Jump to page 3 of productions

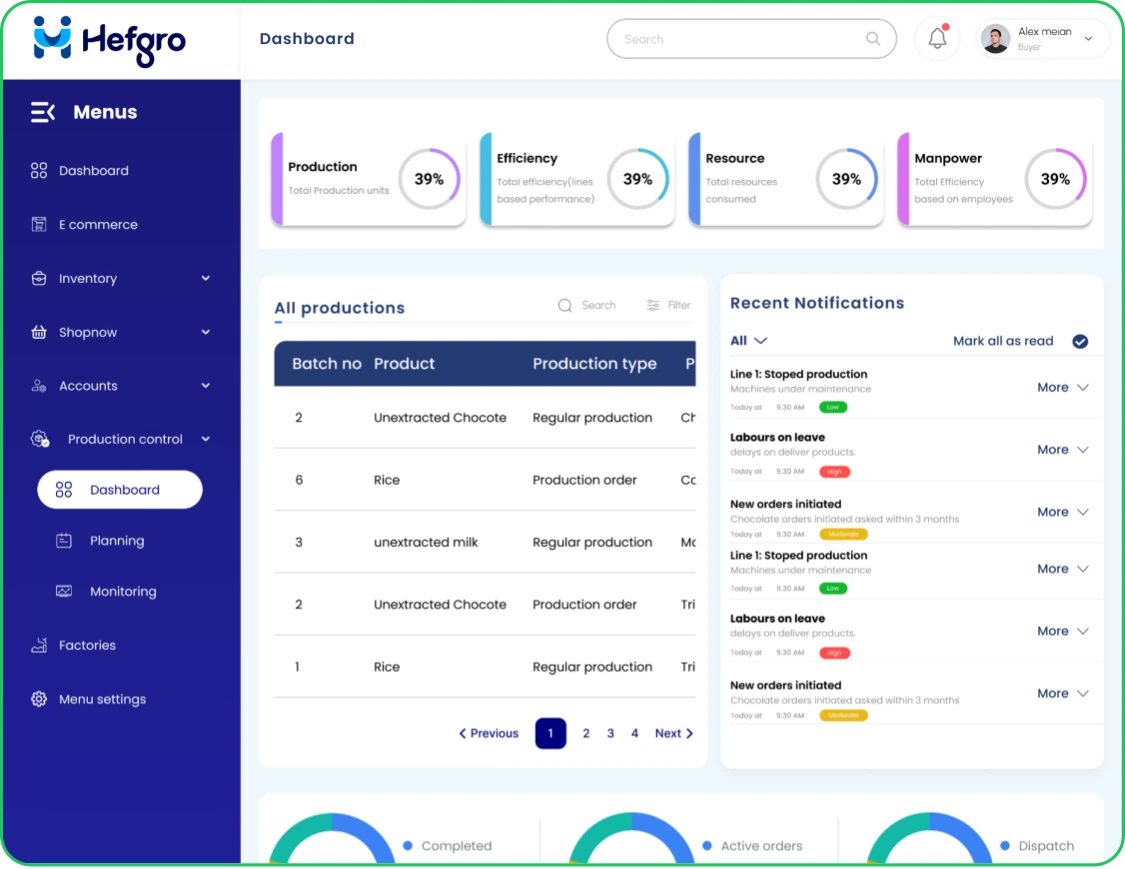pyautogui.click(x=610, y=734)
